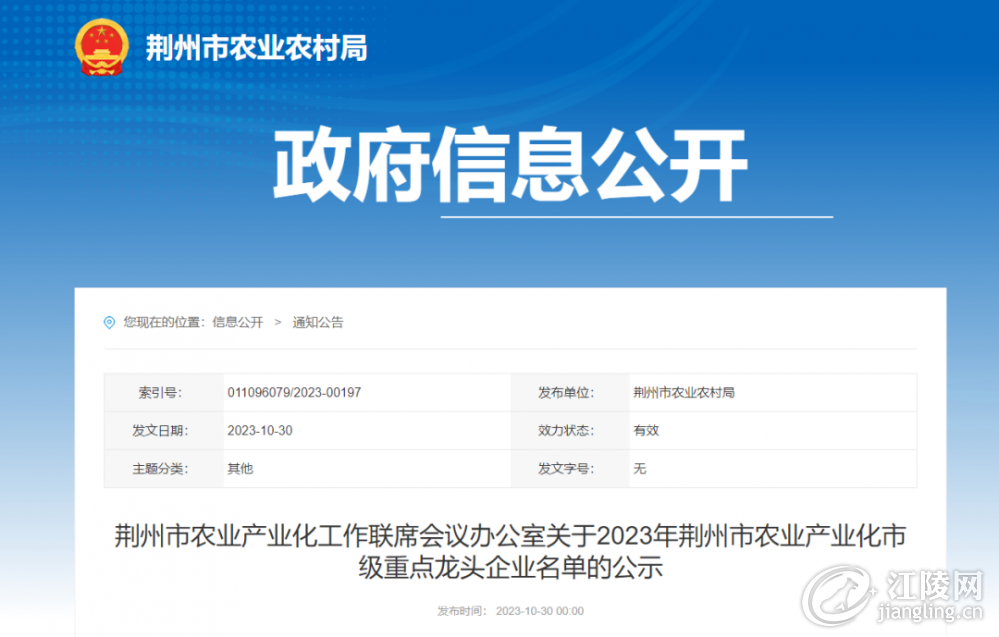Click the 政府信息公开 banner heading
Screen dimensions: 999x637
point(510,164)
